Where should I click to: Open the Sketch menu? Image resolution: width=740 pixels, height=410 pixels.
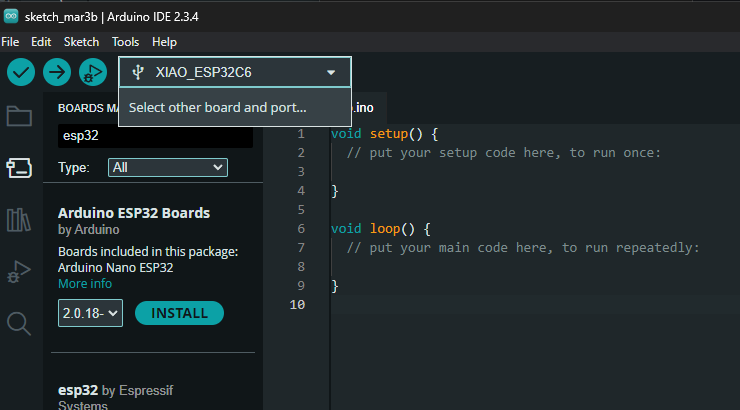point(81,42)
